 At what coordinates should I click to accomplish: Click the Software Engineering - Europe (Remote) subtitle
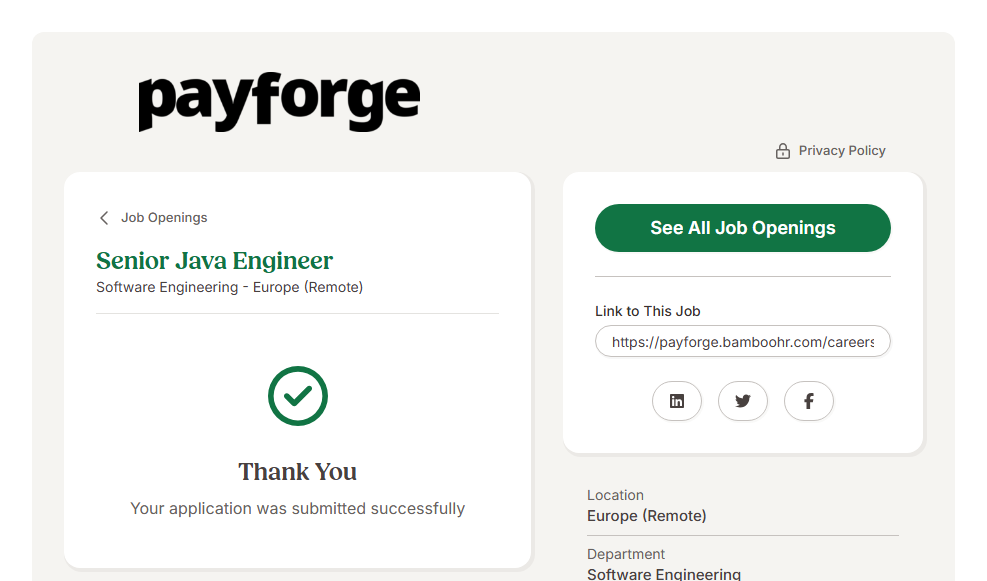point(229,288)
